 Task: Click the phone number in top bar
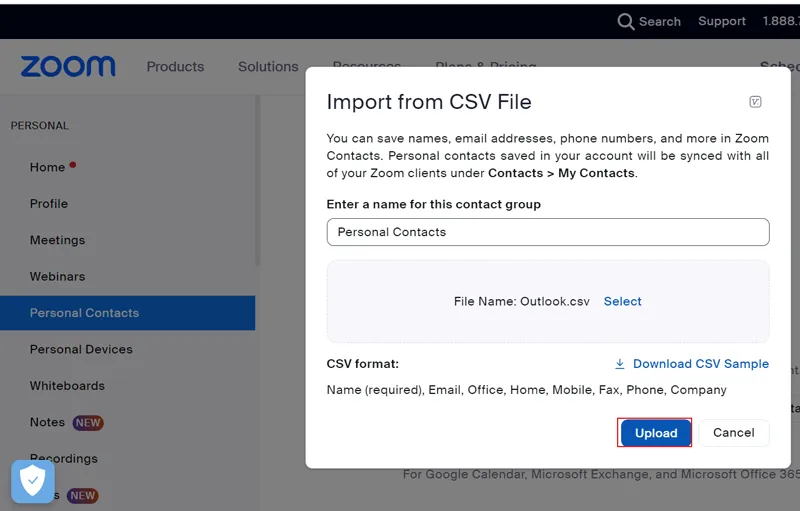[x=781, y=21]
